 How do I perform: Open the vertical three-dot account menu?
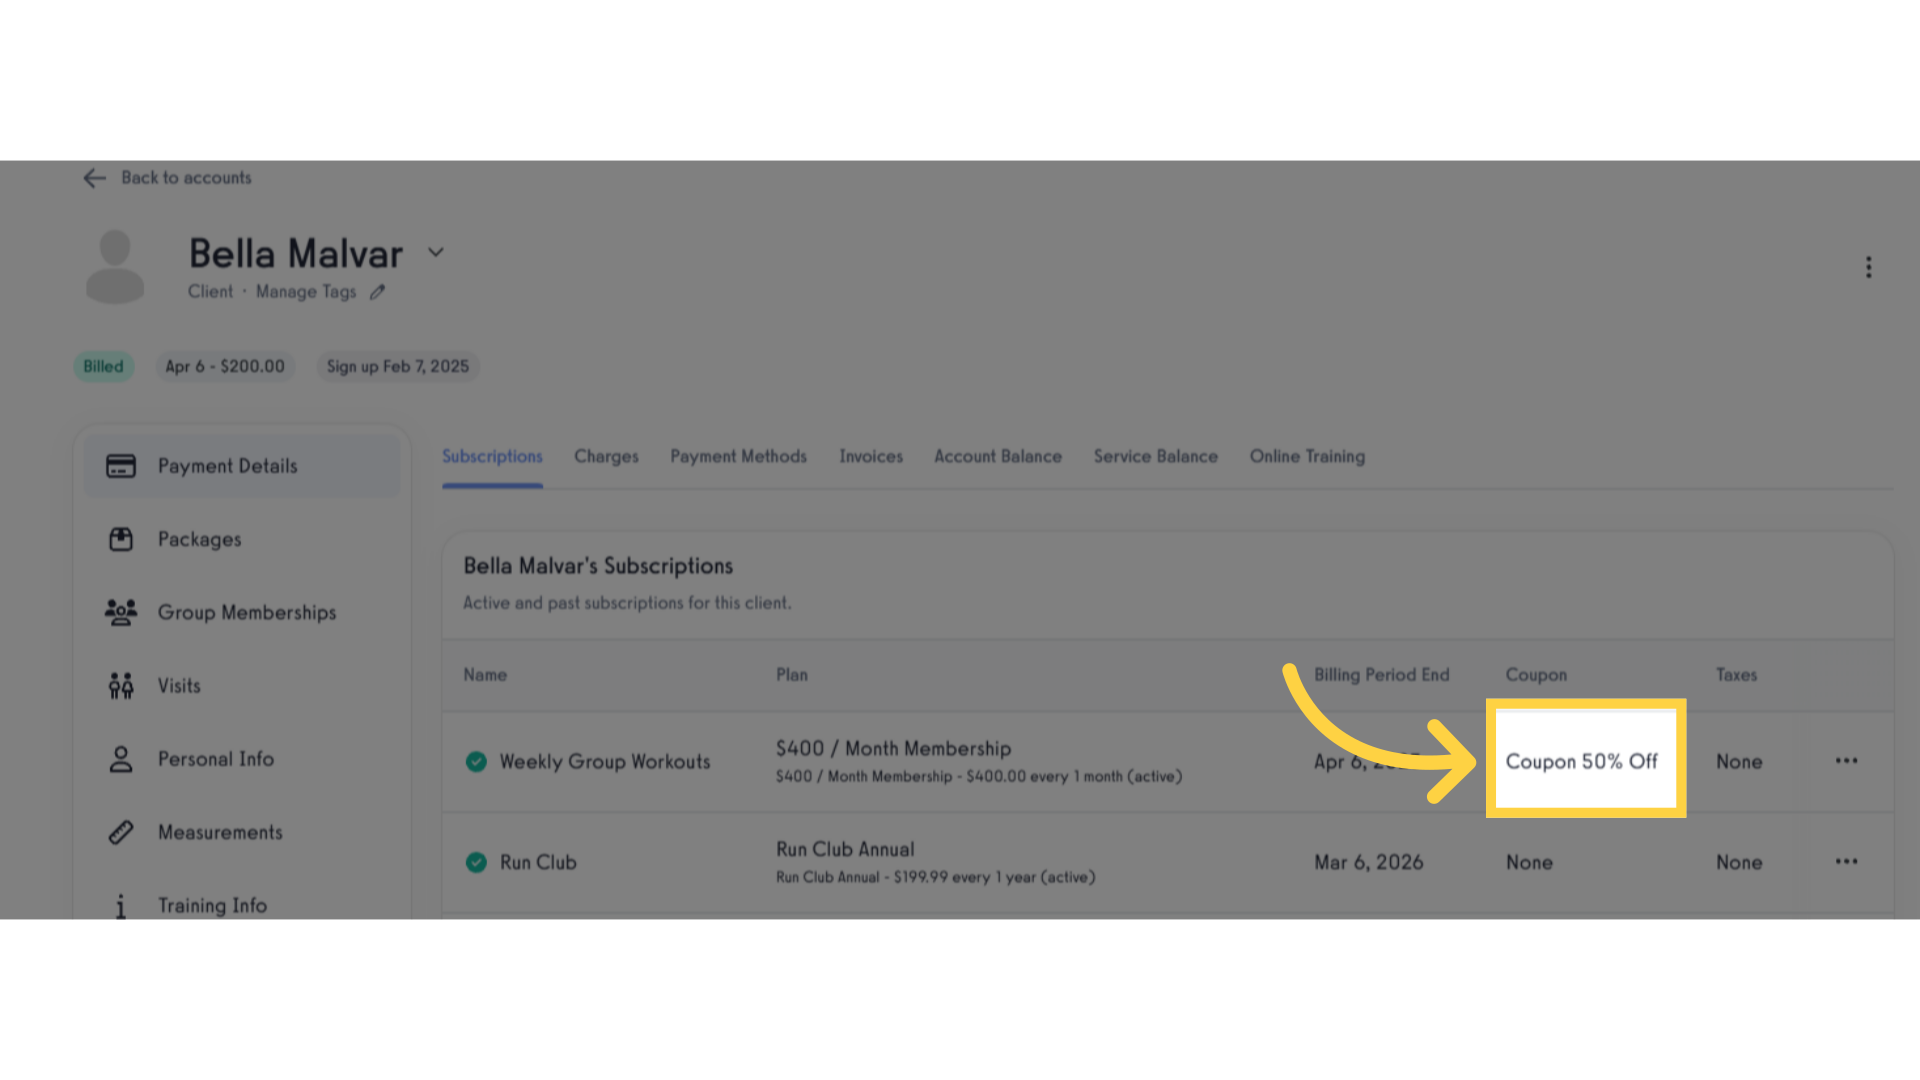(1868, 267)
